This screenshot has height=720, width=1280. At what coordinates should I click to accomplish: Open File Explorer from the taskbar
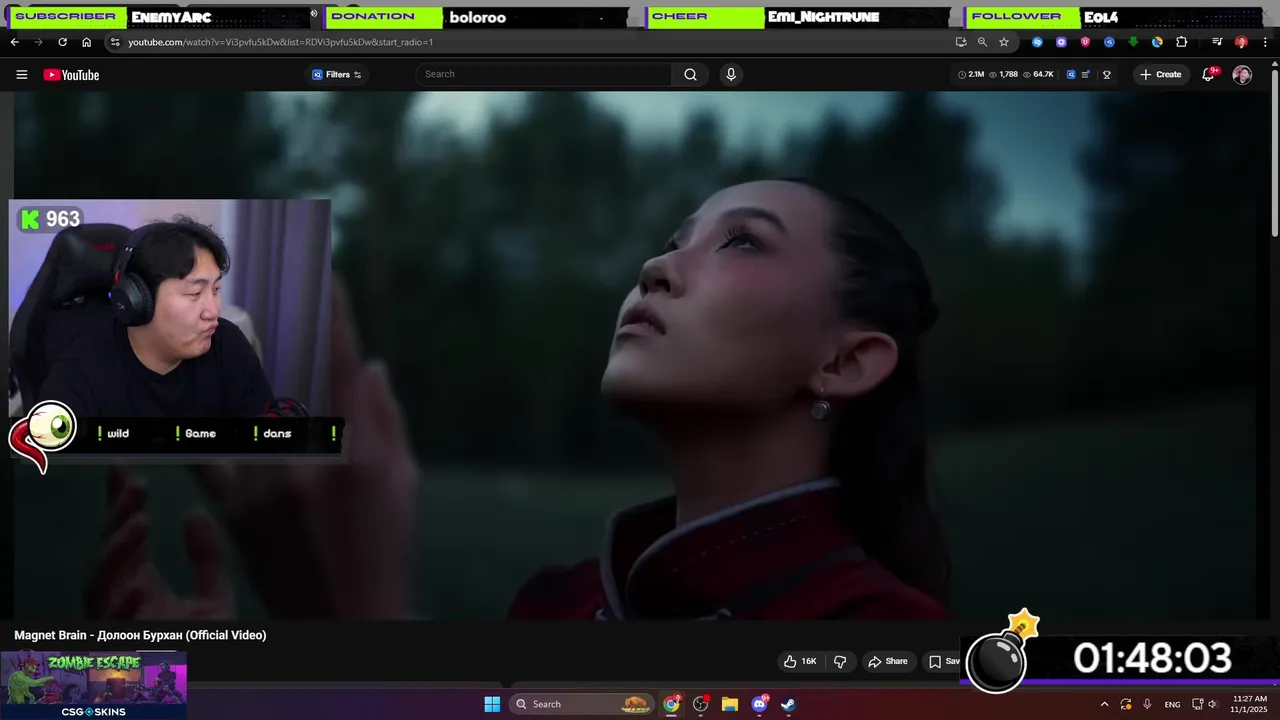point(730,704)
